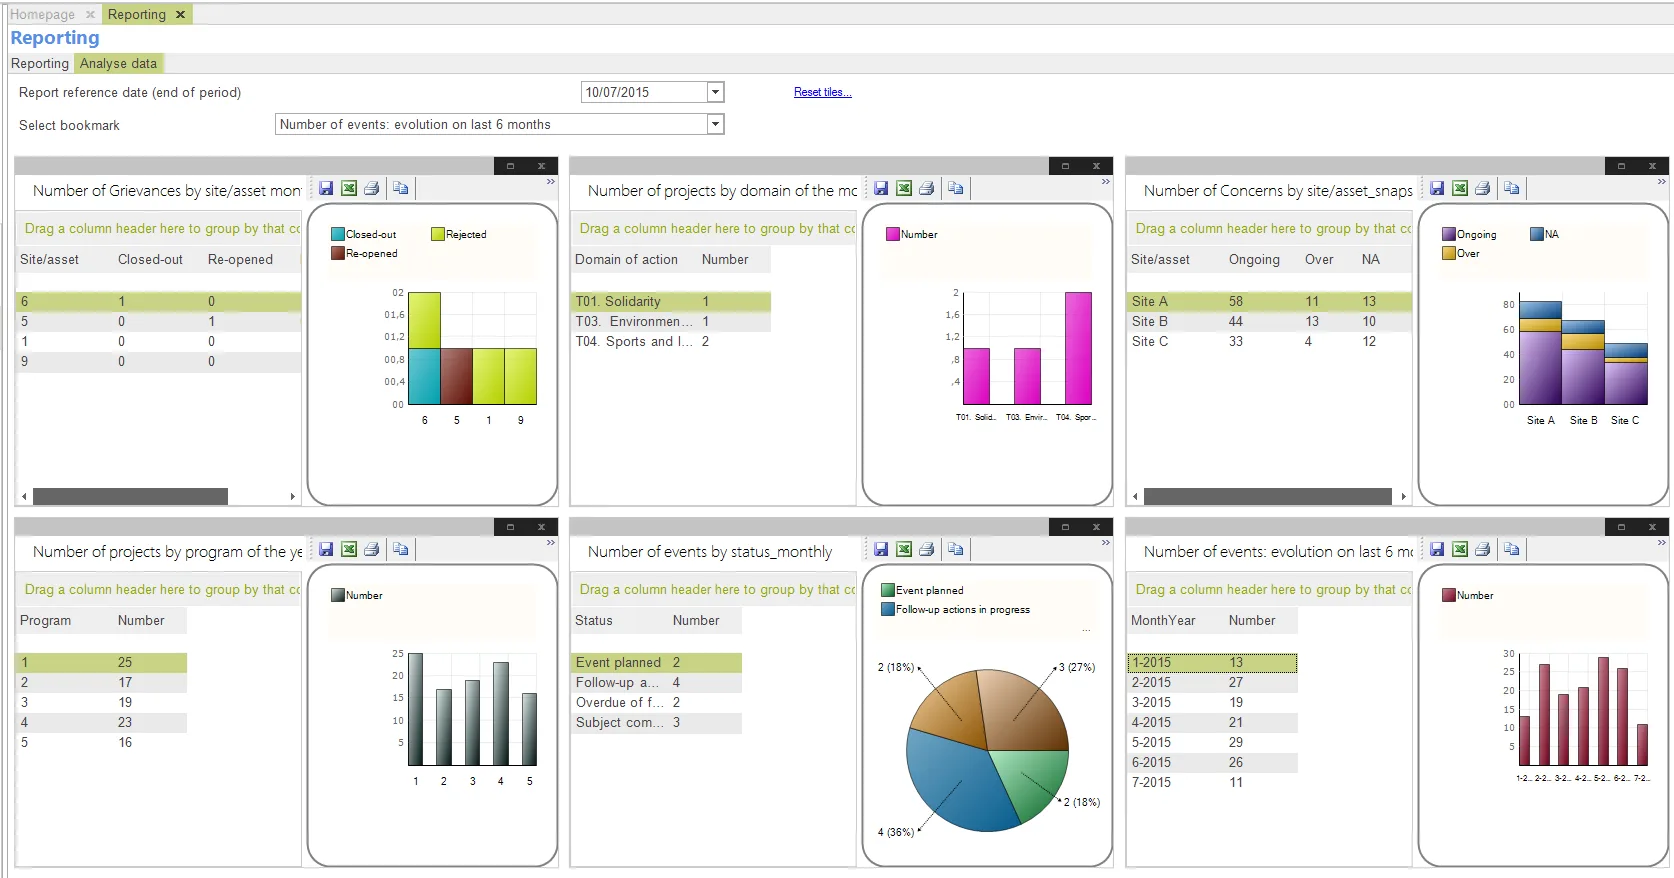Click the Closed-out legend color swatch
1674x878 pixels.
(338, 234)
